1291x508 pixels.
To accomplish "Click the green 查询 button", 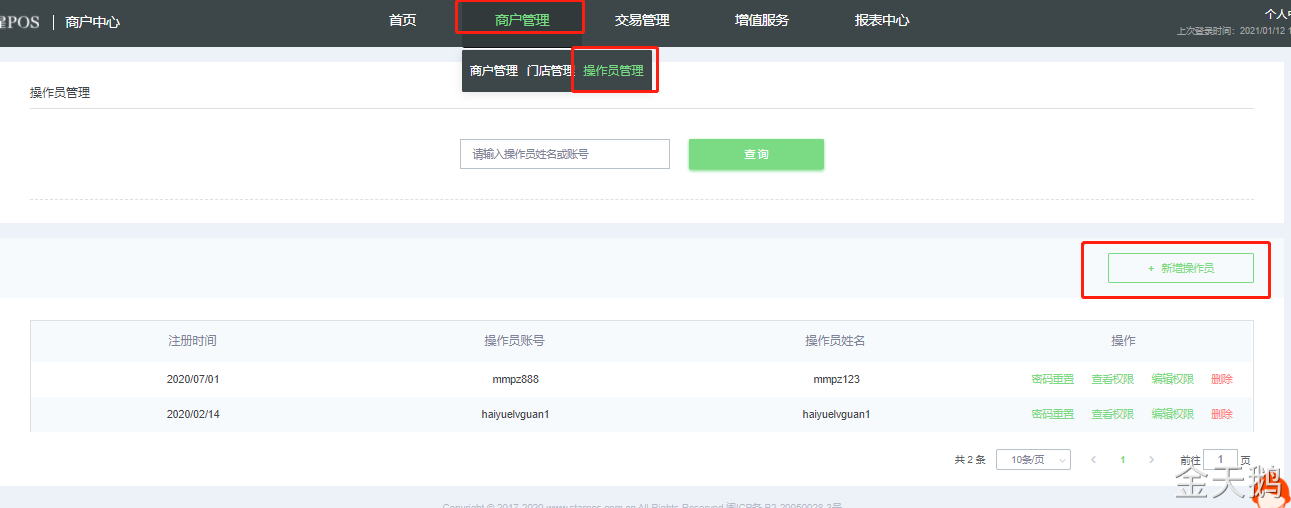I will pyautogui.click(x=756, y=154).
